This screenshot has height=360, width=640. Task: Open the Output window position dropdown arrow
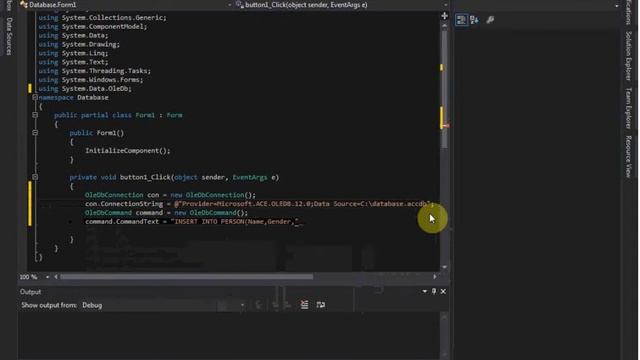point(424,291)
